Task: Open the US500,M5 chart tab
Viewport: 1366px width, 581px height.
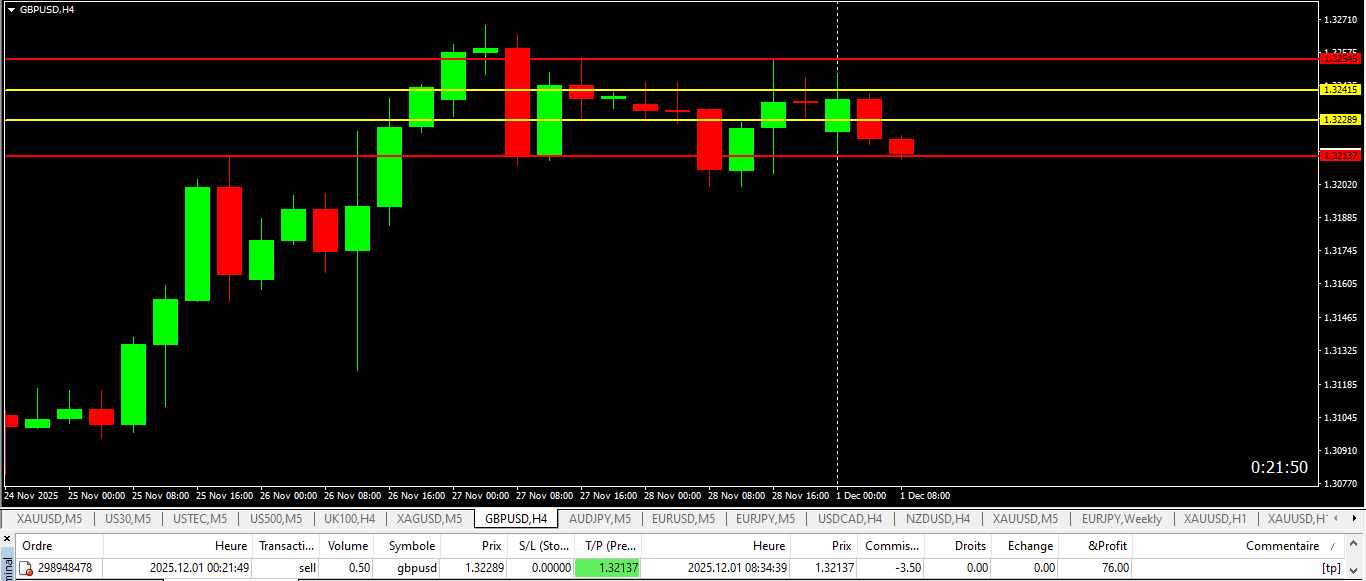Action: coord(275,519)
